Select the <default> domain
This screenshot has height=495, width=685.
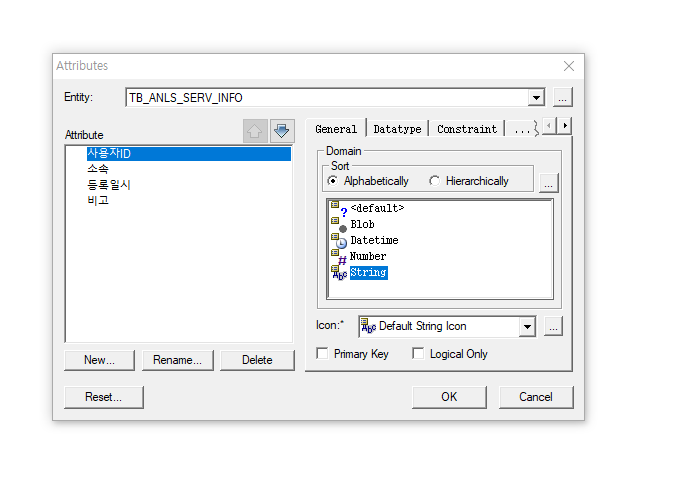pyautogui.click(x=377, y=208)
